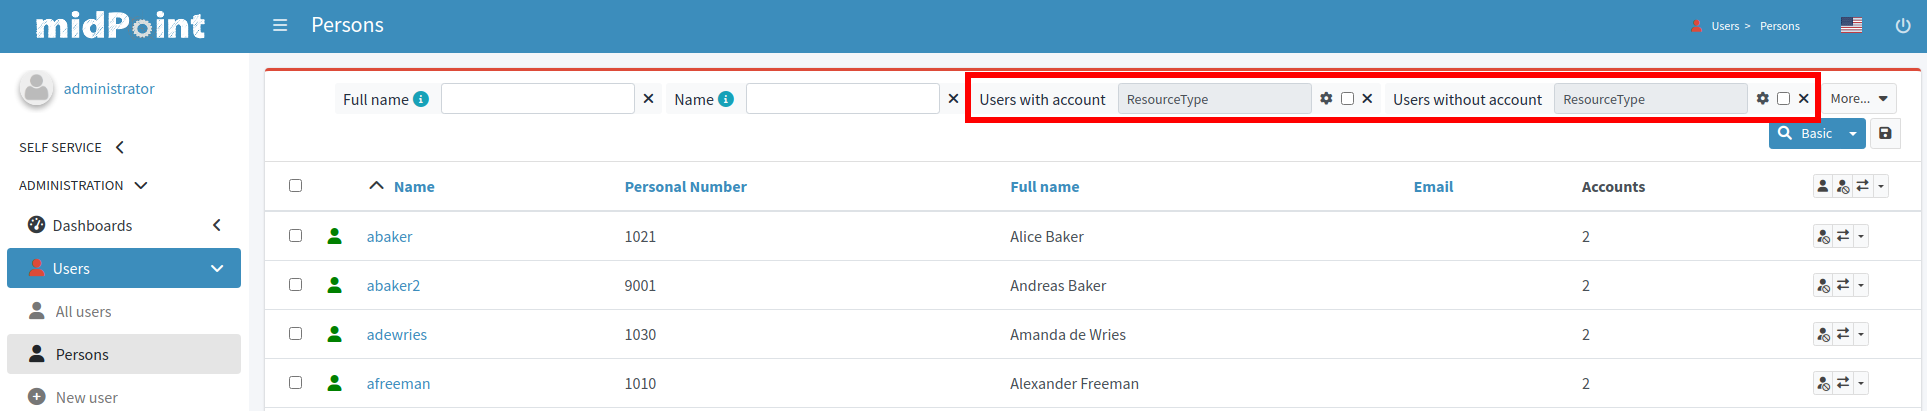Open All users in sidebar
1927x411 pixels.
pyautogui.click(x=83, y=312)
